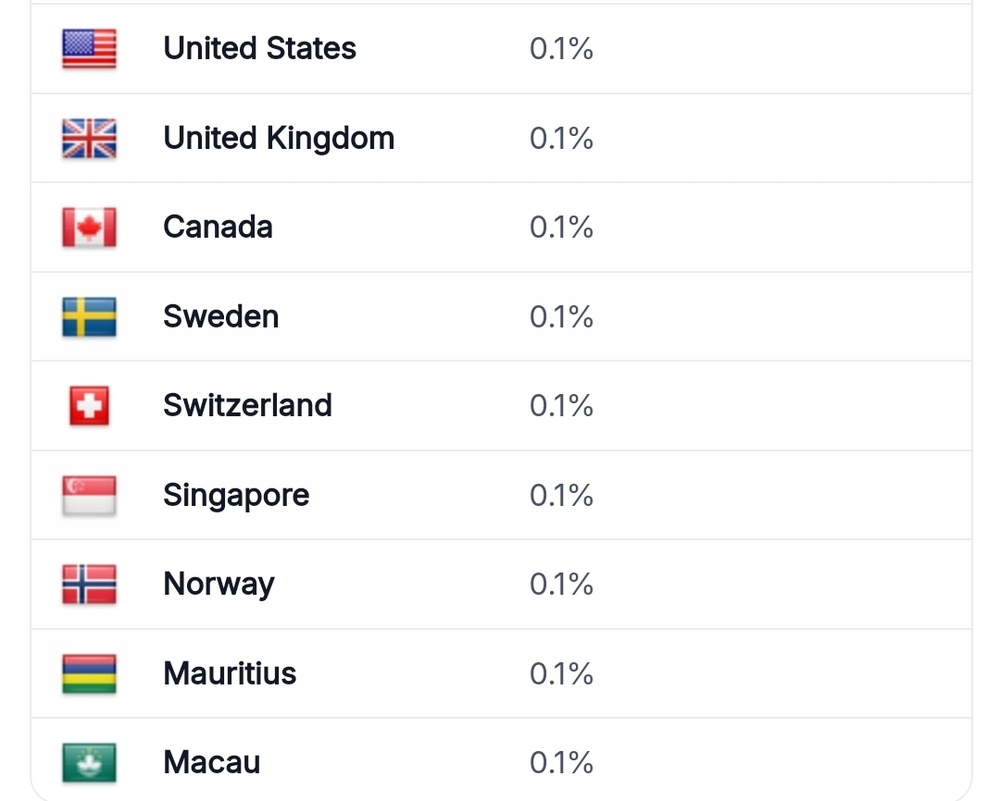This screenshot has height=801, width=1000.
Task: Click the United States flag icon
Action: coord(89,48)
